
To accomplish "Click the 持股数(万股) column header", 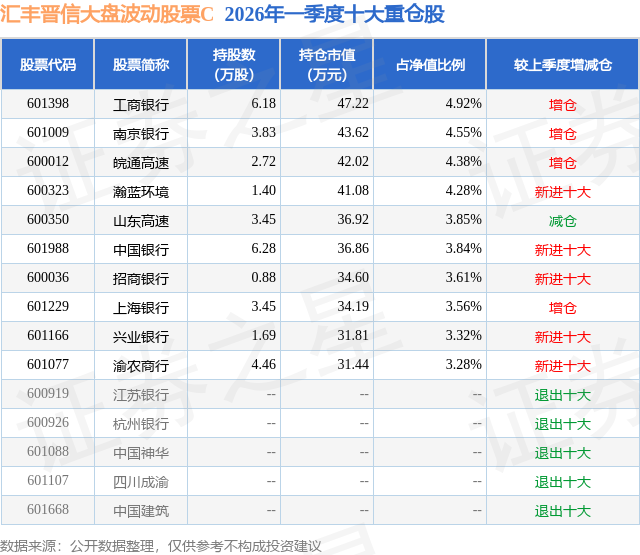I will tap(234, 64).
